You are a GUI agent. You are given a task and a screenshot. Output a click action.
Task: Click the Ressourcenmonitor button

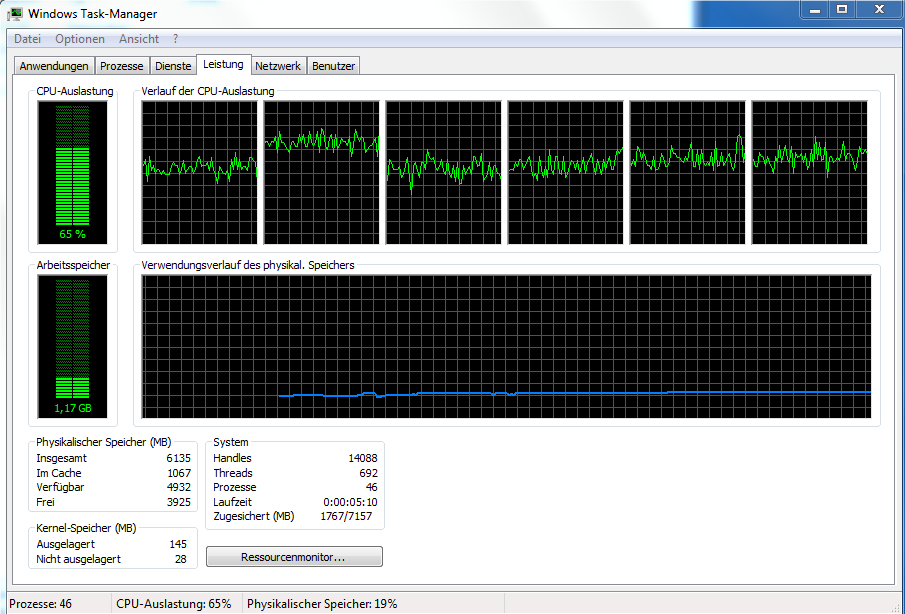[x=294, y=557]
